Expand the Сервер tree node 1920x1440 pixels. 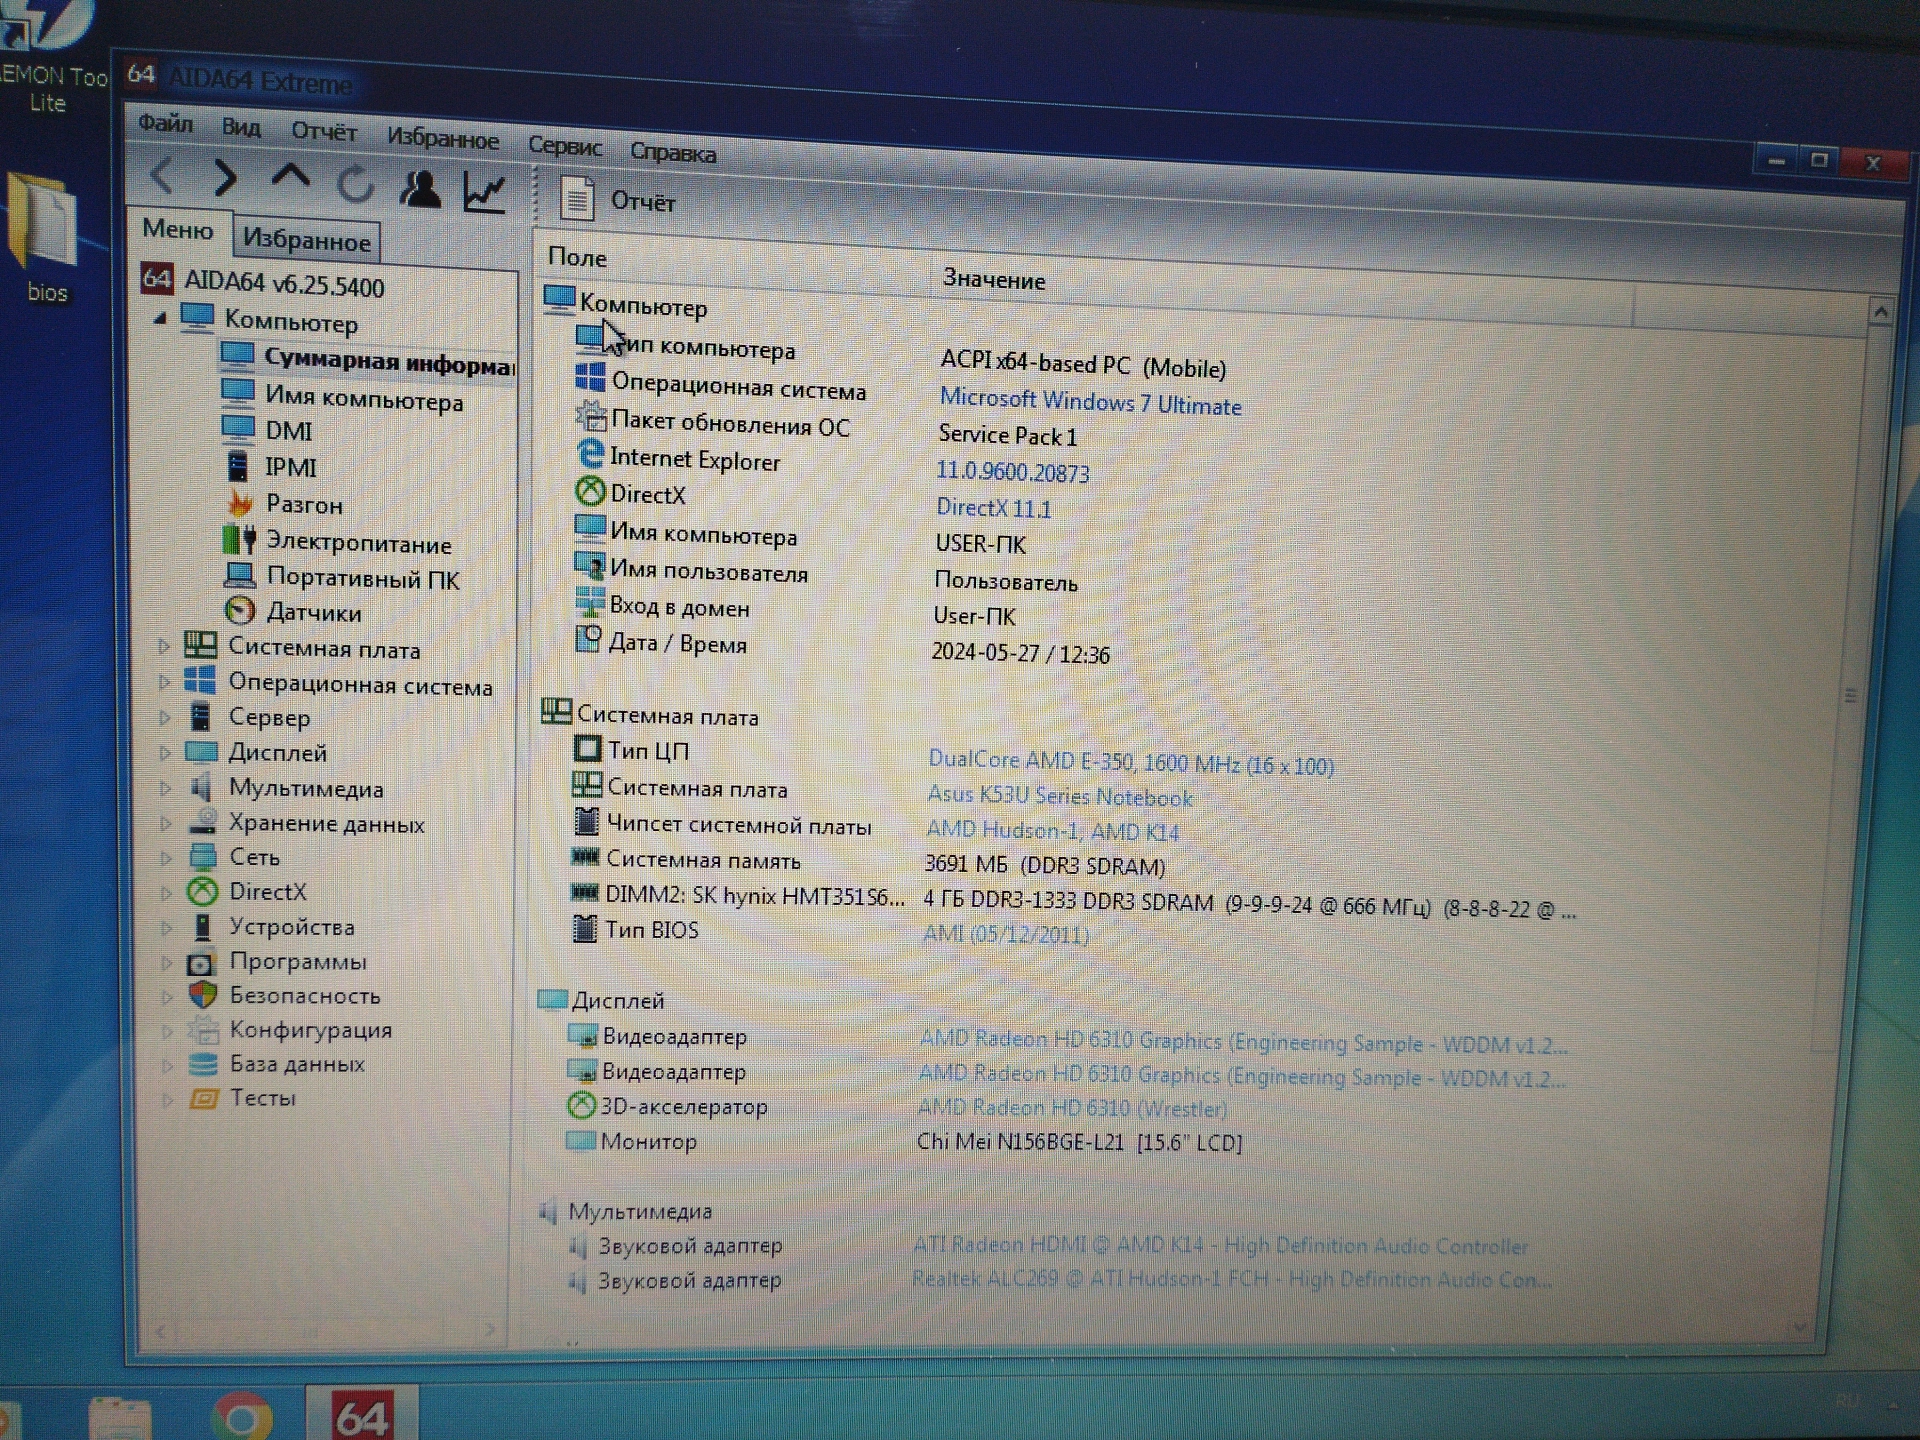coord(165,717)
